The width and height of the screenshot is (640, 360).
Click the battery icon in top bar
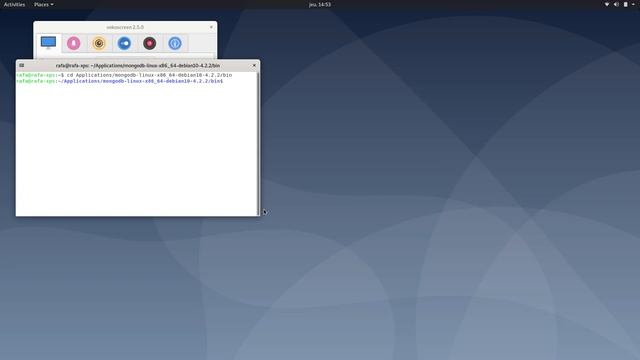pyautogui.click(x=626, y=4)
